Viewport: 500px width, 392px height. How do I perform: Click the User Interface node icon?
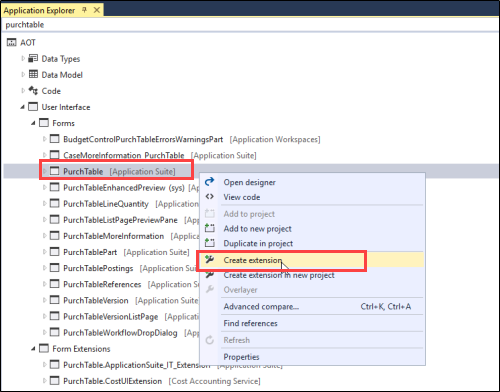pyautogui.click(x=33, y=107)
